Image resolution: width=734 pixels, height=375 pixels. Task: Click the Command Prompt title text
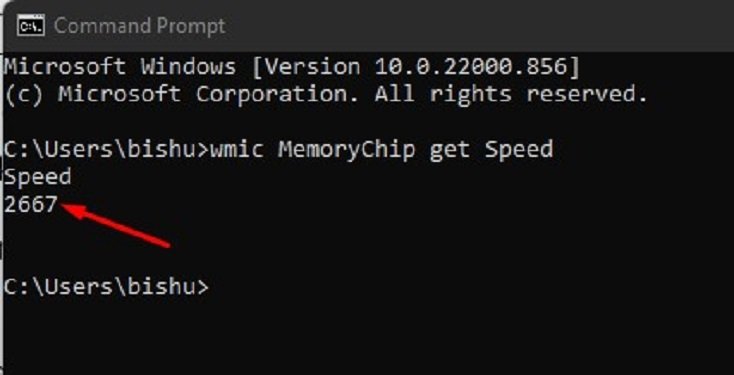tap(139, 25)
